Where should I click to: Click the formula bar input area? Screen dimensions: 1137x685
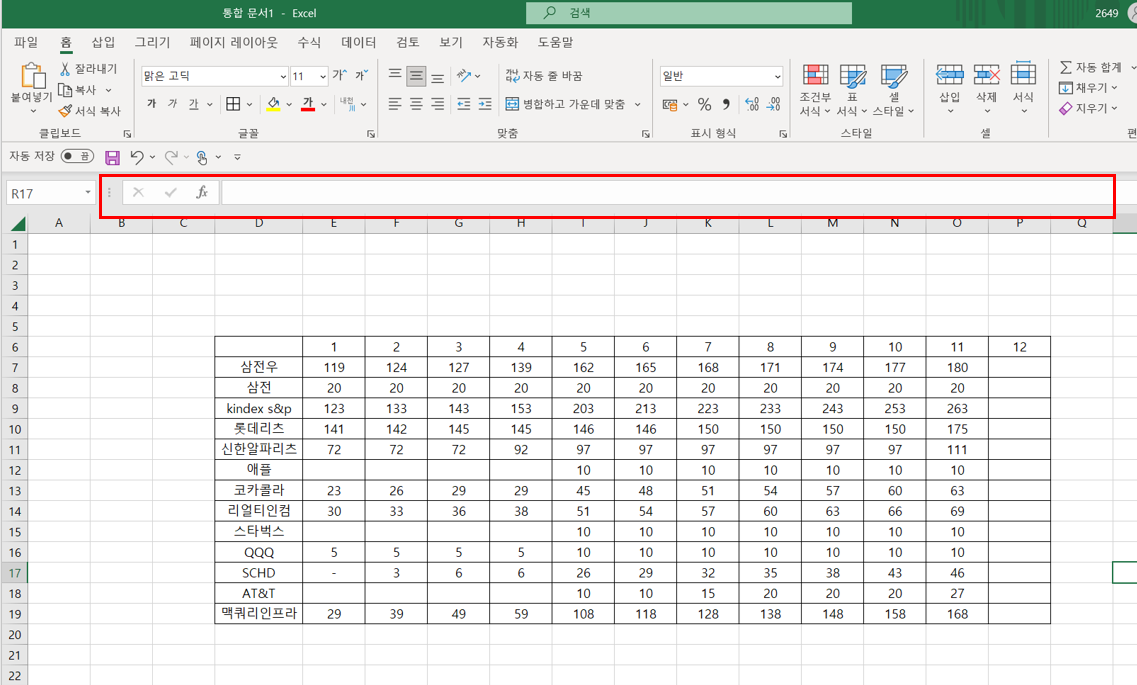(x=667, y=193)
